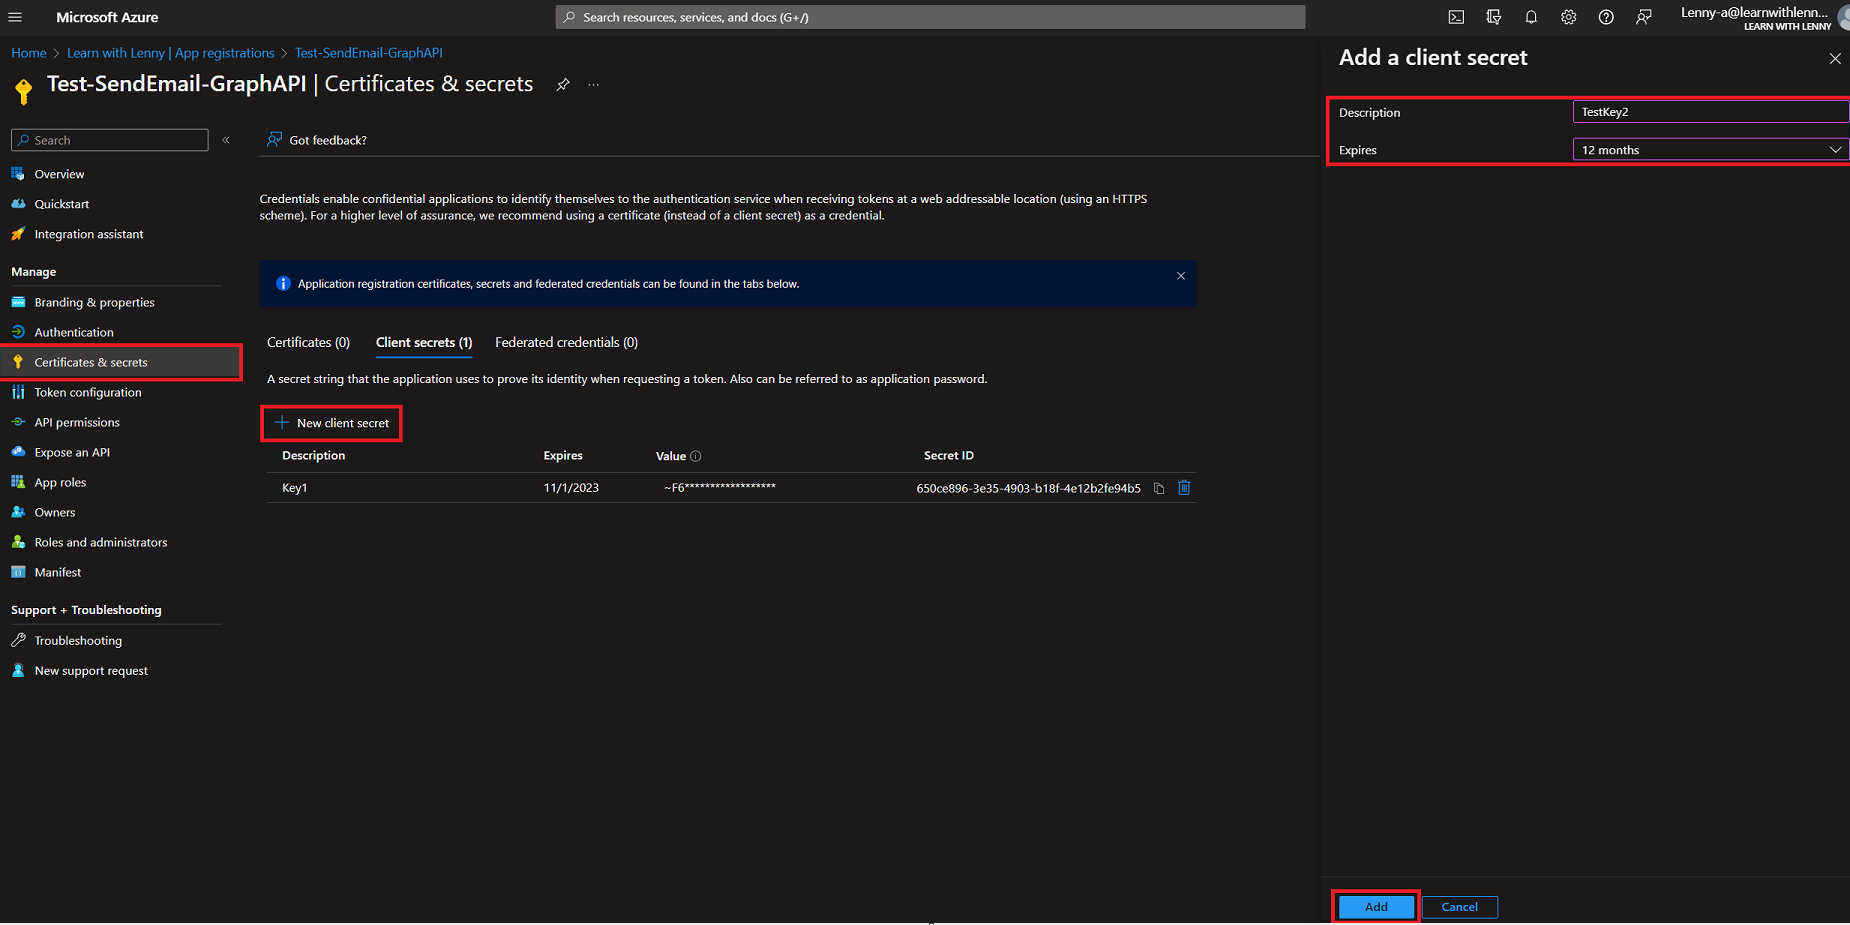This screenshot has height=925, width=1850.
Task: Pin the Certificates & secrets page
Action: point(563,85)
